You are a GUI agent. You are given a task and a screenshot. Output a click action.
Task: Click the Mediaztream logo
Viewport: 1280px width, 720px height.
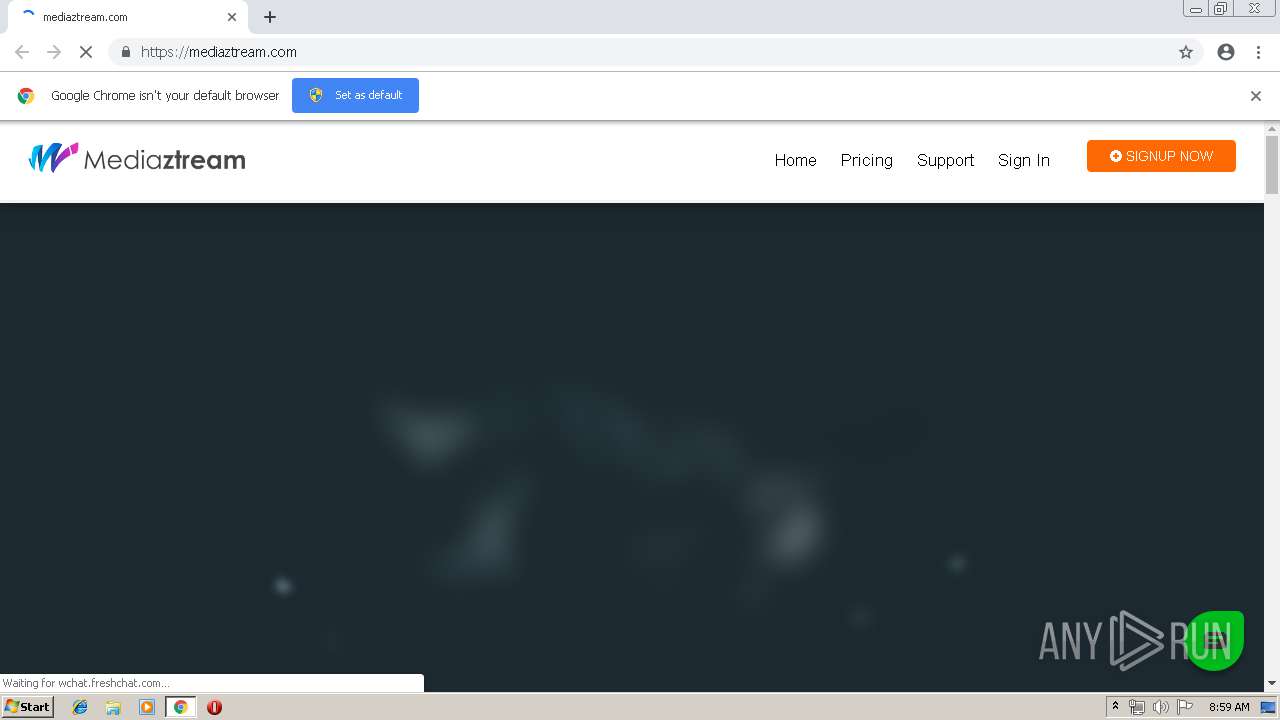click(137, 159)
